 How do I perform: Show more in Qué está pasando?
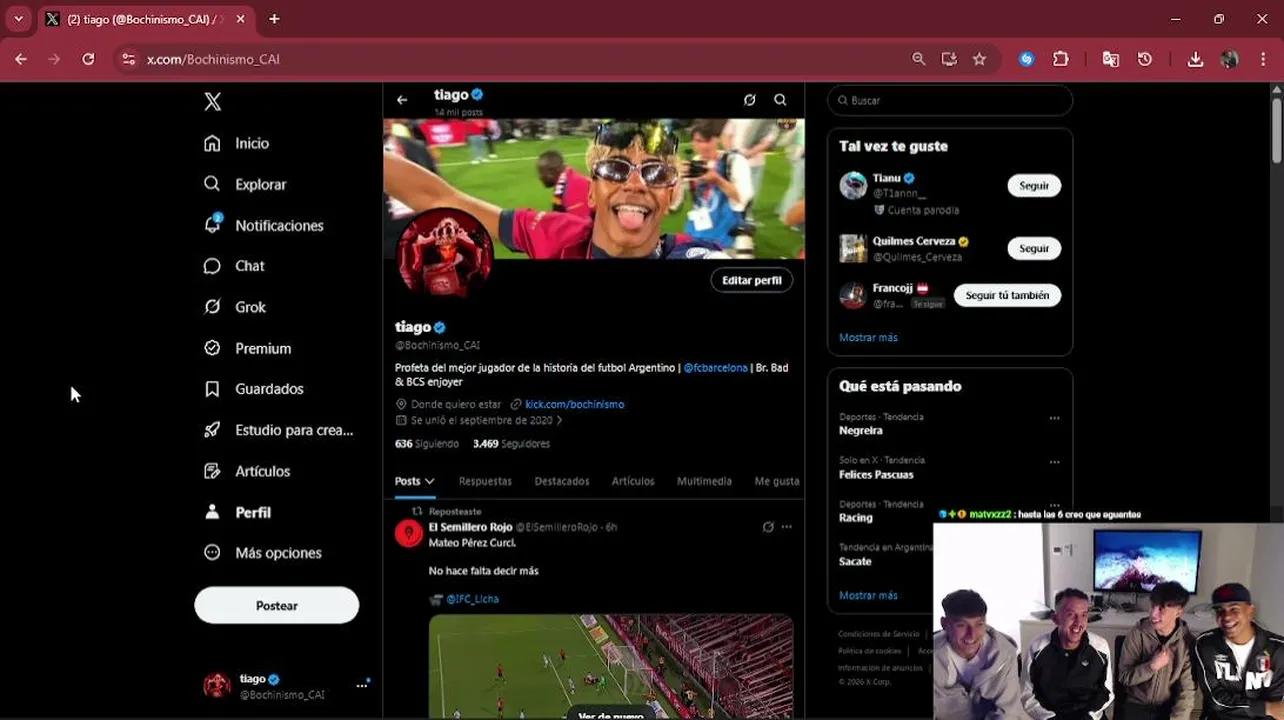868,595
